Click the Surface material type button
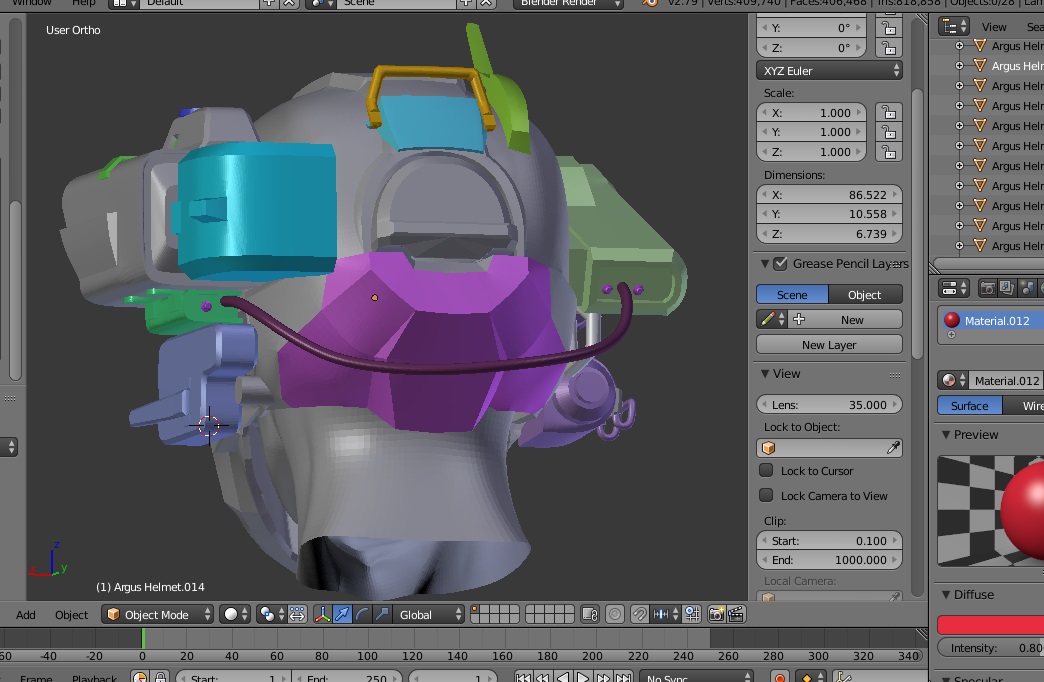Viewport: 1044px width, 682px height. (x=969, y=406)
